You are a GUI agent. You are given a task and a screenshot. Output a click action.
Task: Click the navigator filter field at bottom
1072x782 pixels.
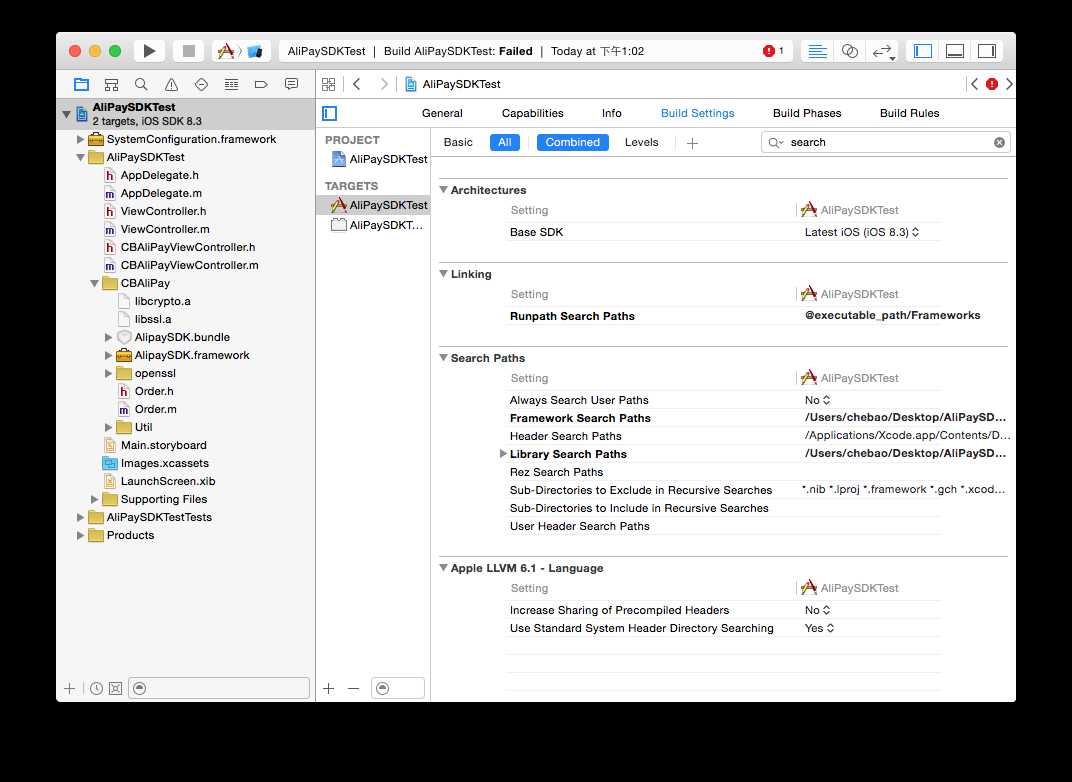[219, 688]
